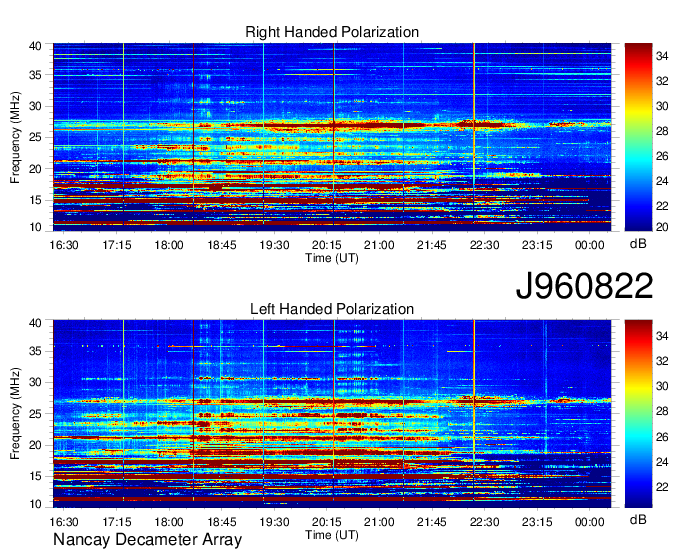
Task: Click inside the Left Handed Polarization spectrogram
Action: tap(332, 413)
